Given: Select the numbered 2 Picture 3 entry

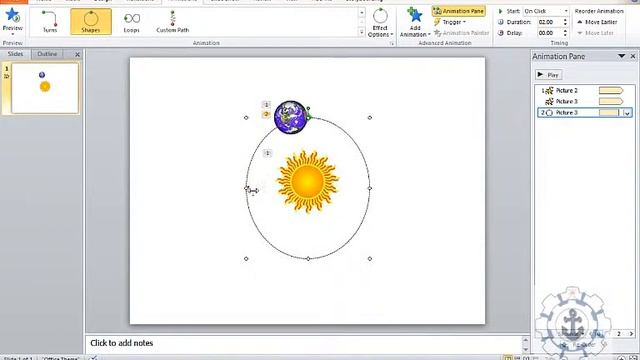Looking at the screenshot, I should tap(584, 113).
